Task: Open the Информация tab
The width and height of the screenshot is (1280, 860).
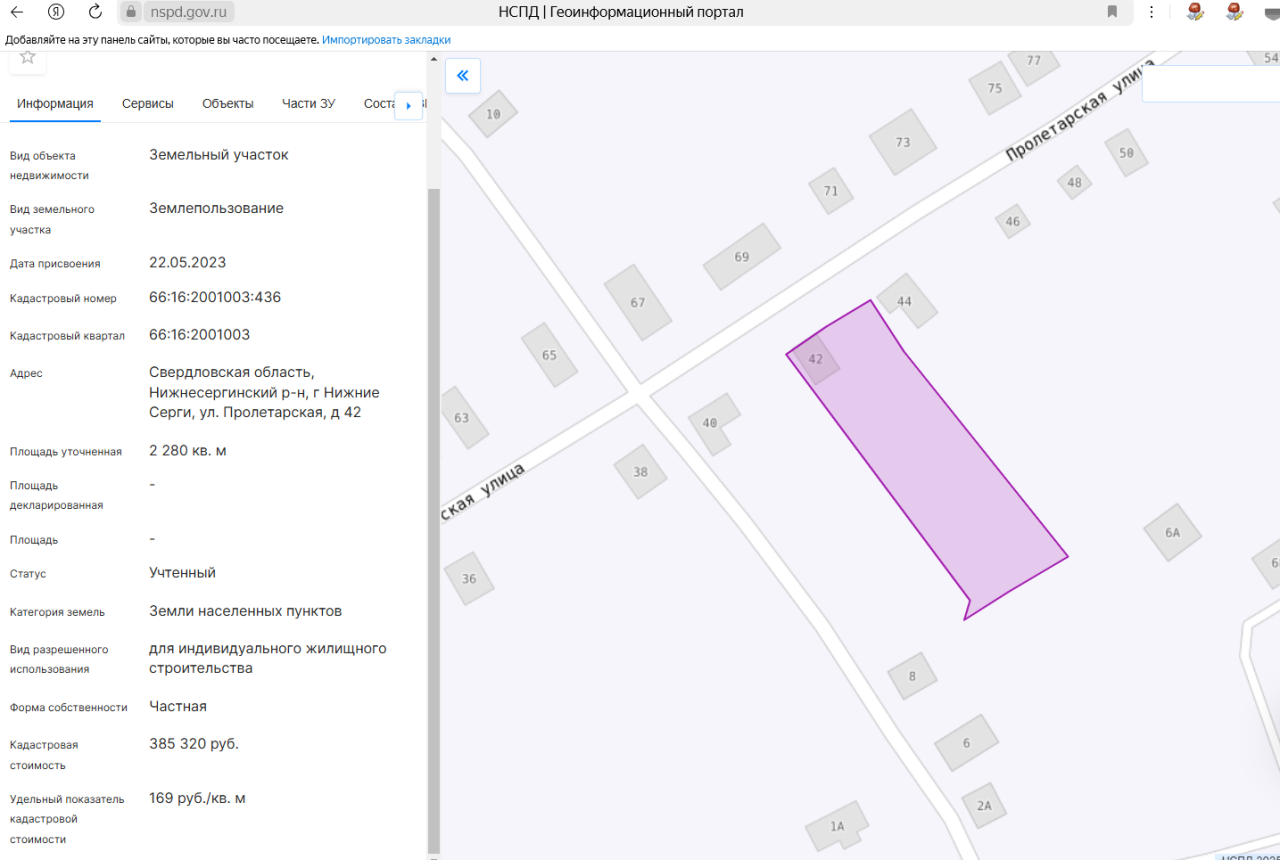Action: [55, 104]
